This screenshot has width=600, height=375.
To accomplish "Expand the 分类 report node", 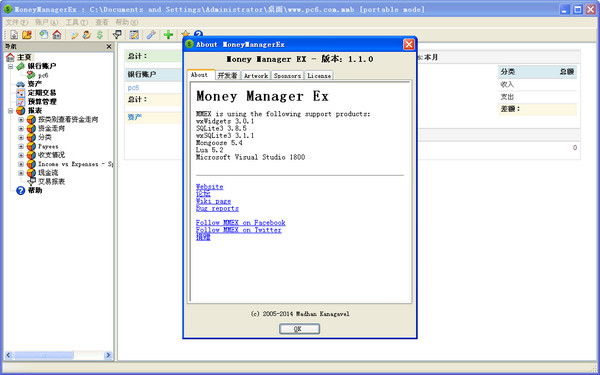I will point(21,137).
